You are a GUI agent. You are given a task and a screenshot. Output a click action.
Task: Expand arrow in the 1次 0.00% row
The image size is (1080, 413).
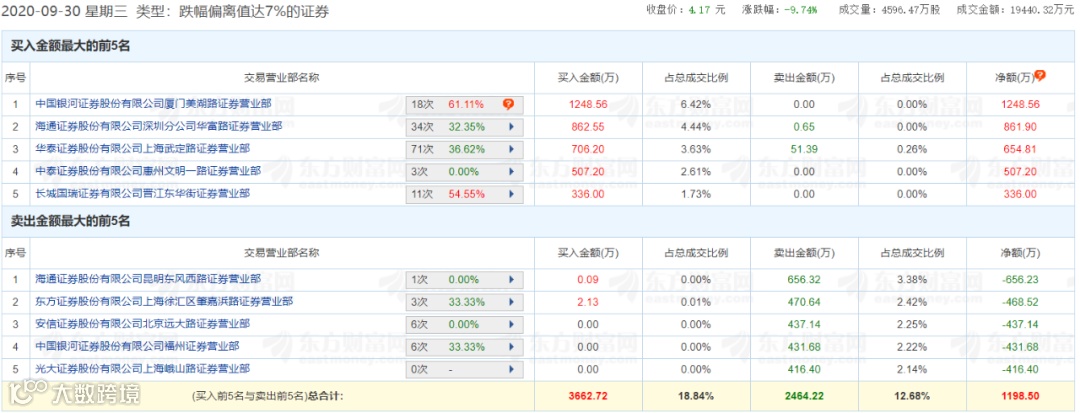click(511, 280)
